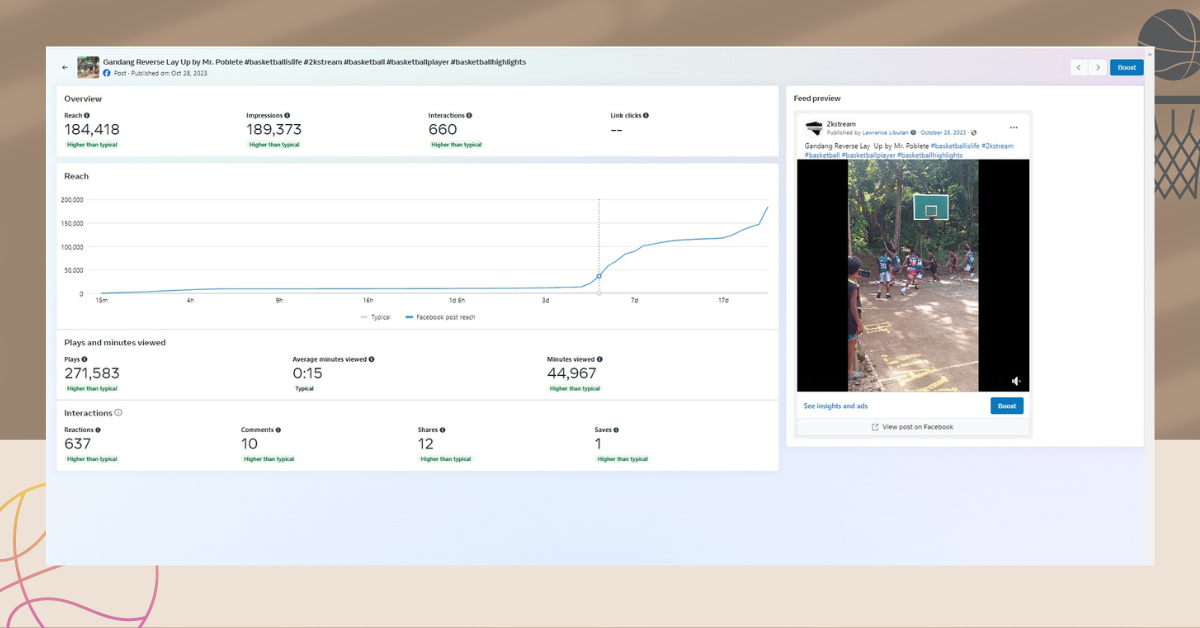Screen dimensions: 1200x628
Task: Show info tooltip for Minutes viewed
Action: click(599, 359)
